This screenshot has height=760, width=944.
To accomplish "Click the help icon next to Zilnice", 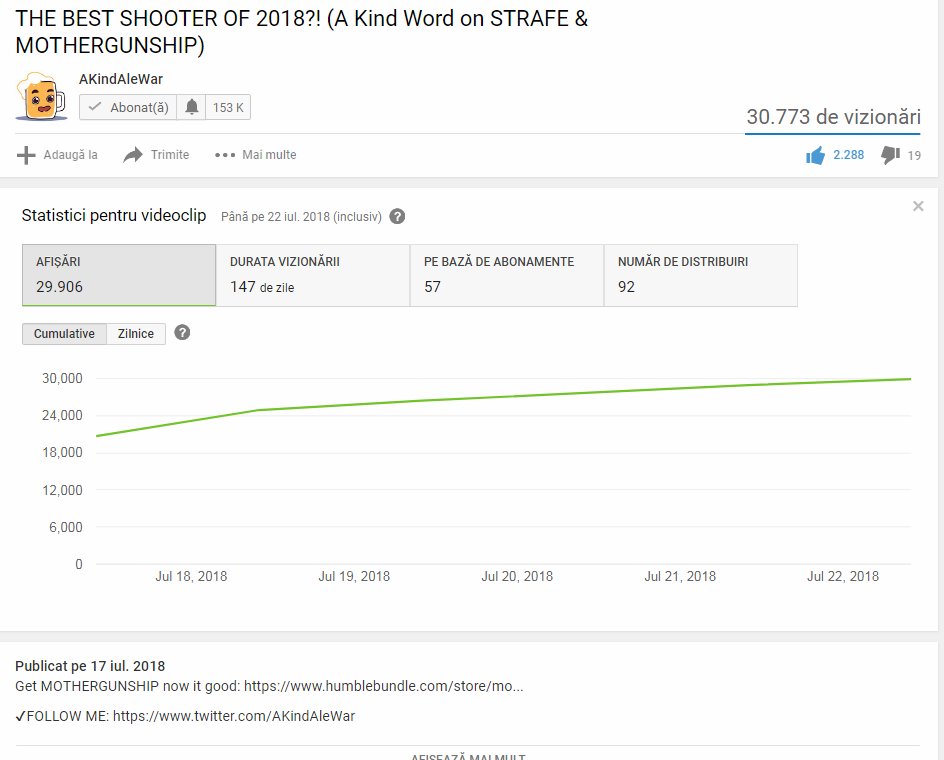I will (182, 332).
